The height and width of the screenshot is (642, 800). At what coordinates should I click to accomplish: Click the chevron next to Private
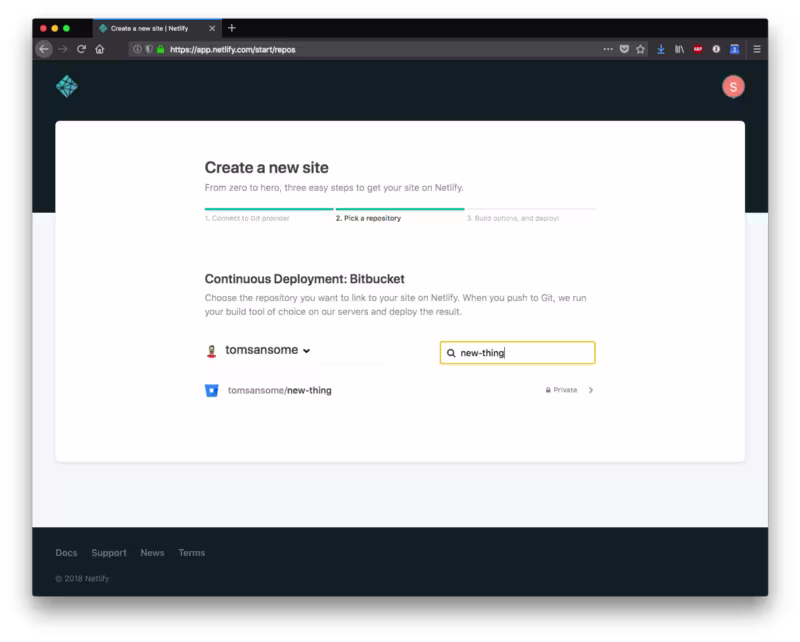591,390
